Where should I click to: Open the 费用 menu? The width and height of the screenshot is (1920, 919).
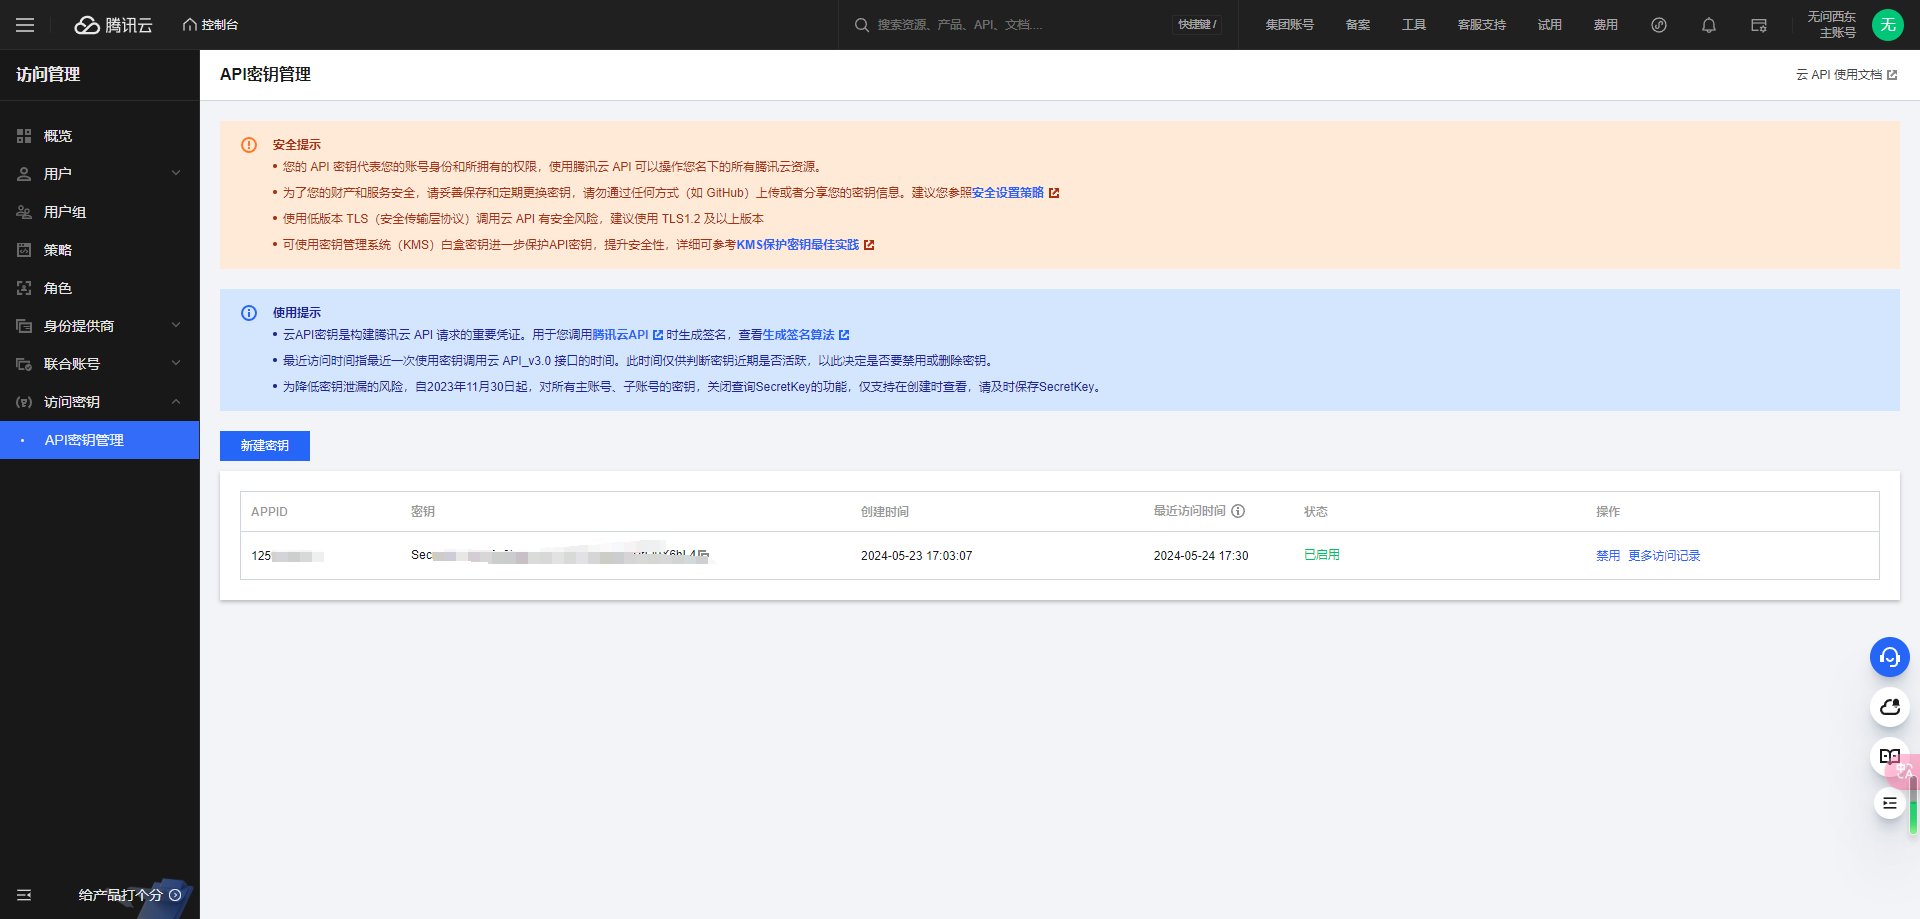click(x=1605, y=25)
